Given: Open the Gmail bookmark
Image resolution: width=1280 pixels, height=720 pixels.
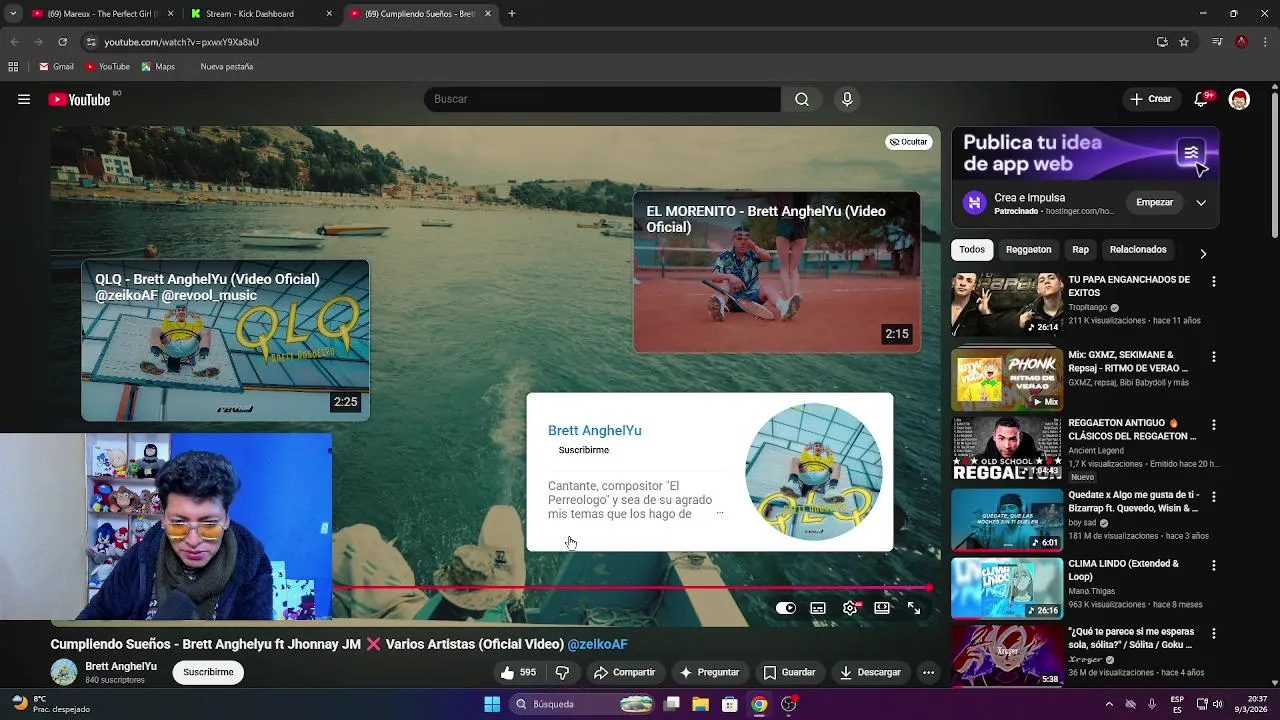Looking at the screenshot, I should [56, 67].
